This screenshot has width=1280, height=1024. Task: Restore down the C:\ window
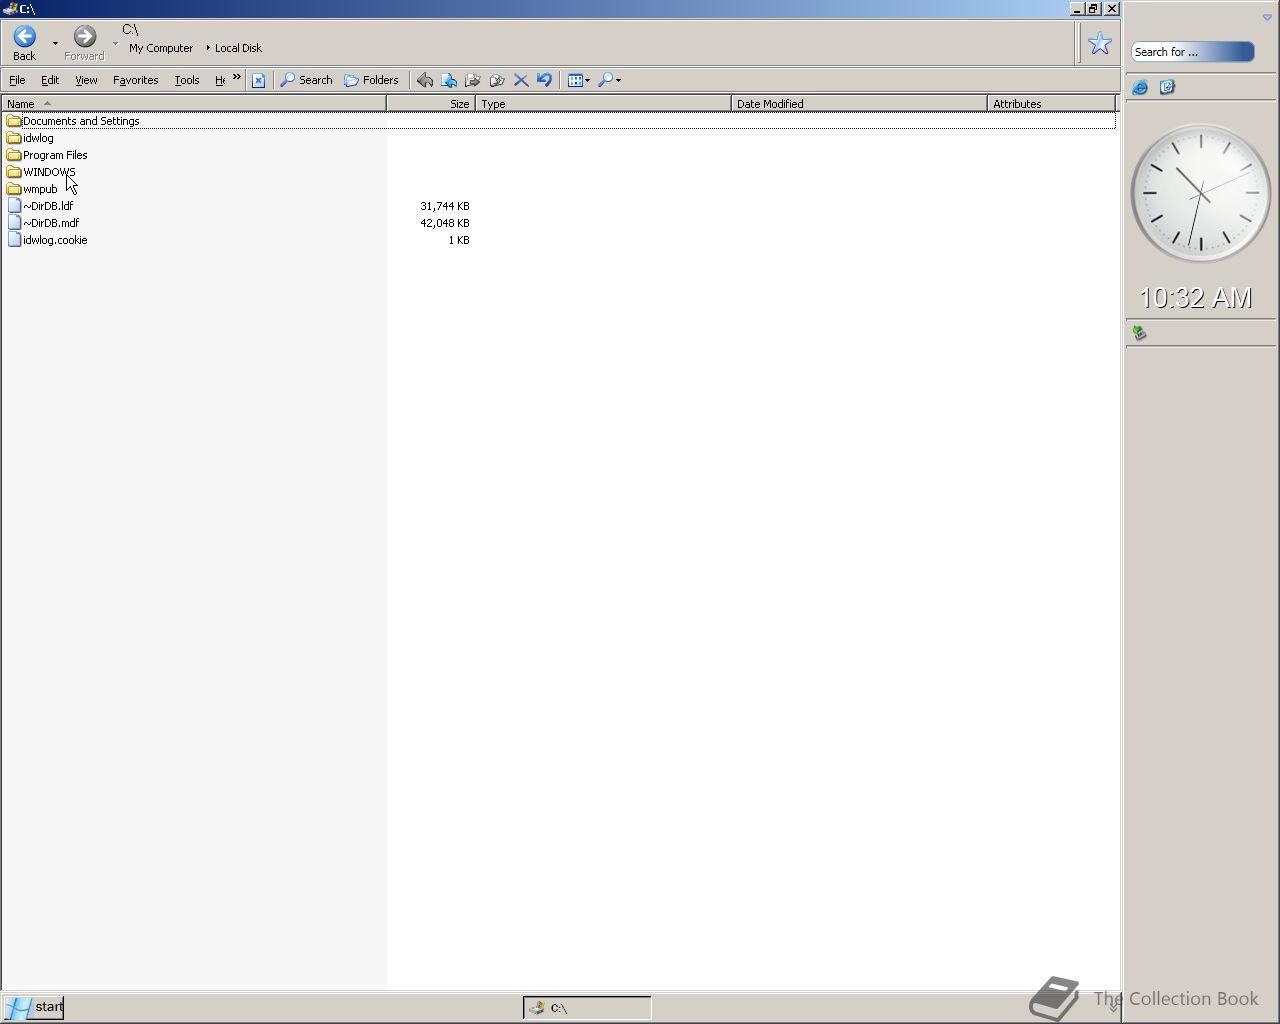[1093, 9]
